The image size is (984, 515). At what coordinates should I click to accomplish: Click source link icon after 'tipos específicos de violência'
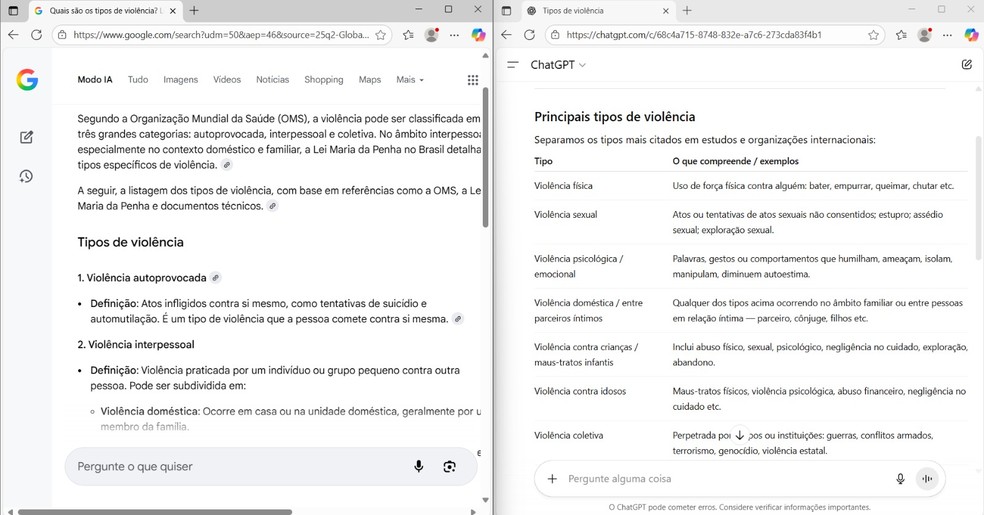pyautogui.click(x=227, y=165)
